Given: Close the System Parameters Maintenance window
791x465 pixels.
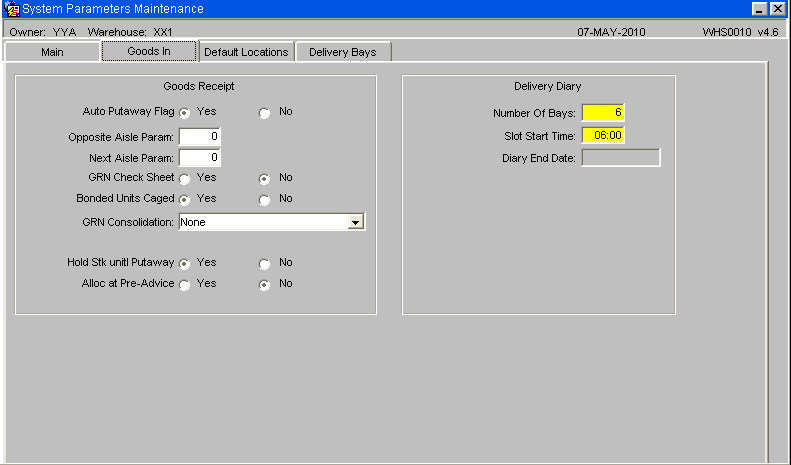Looking at the screenshot, I should 778,9.
